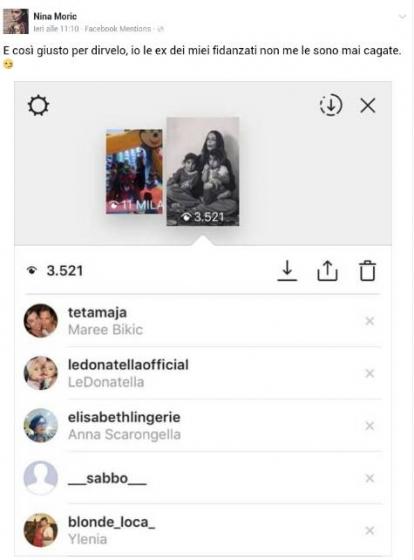The height and width of the screenshot is (560, 414).
Task: Open story settings gear icon
Action: (38, 106)
